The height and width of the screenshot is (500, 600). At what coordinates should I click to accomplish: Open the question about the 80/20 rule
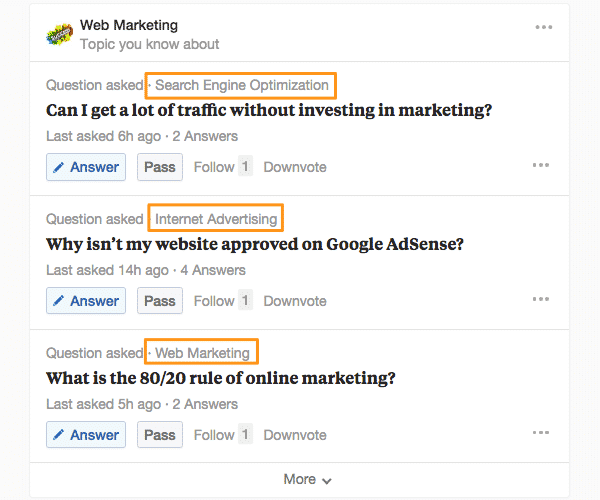point(220,378)
